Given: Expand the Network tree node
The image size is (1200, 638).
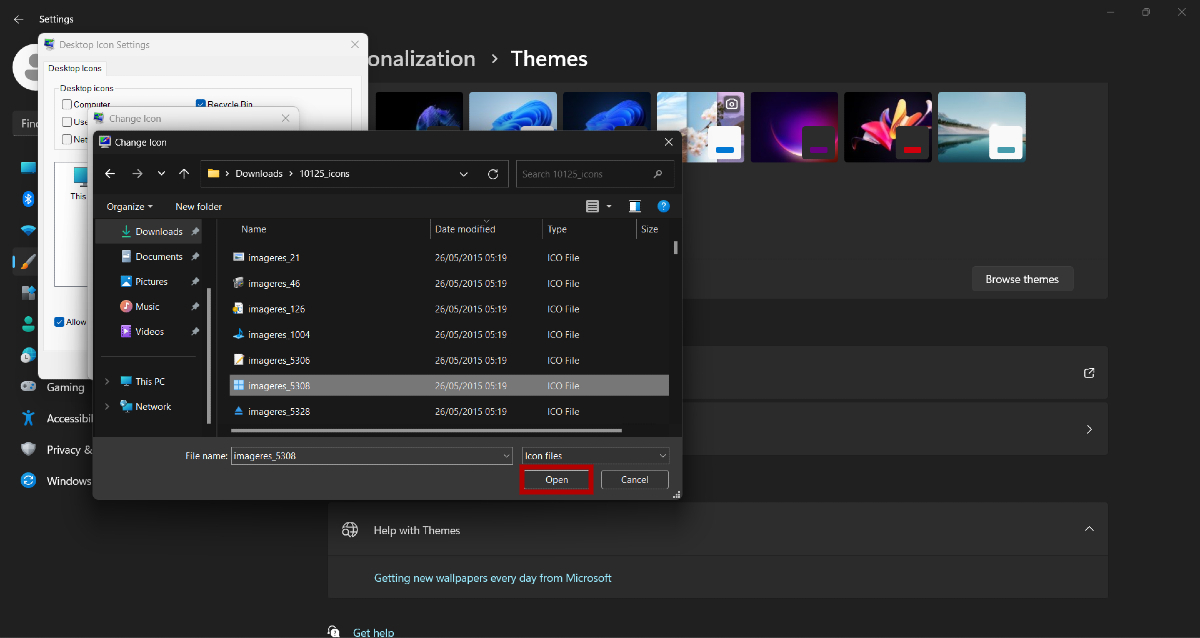Looking at the screenshot, I should click(x=107, y=407).
